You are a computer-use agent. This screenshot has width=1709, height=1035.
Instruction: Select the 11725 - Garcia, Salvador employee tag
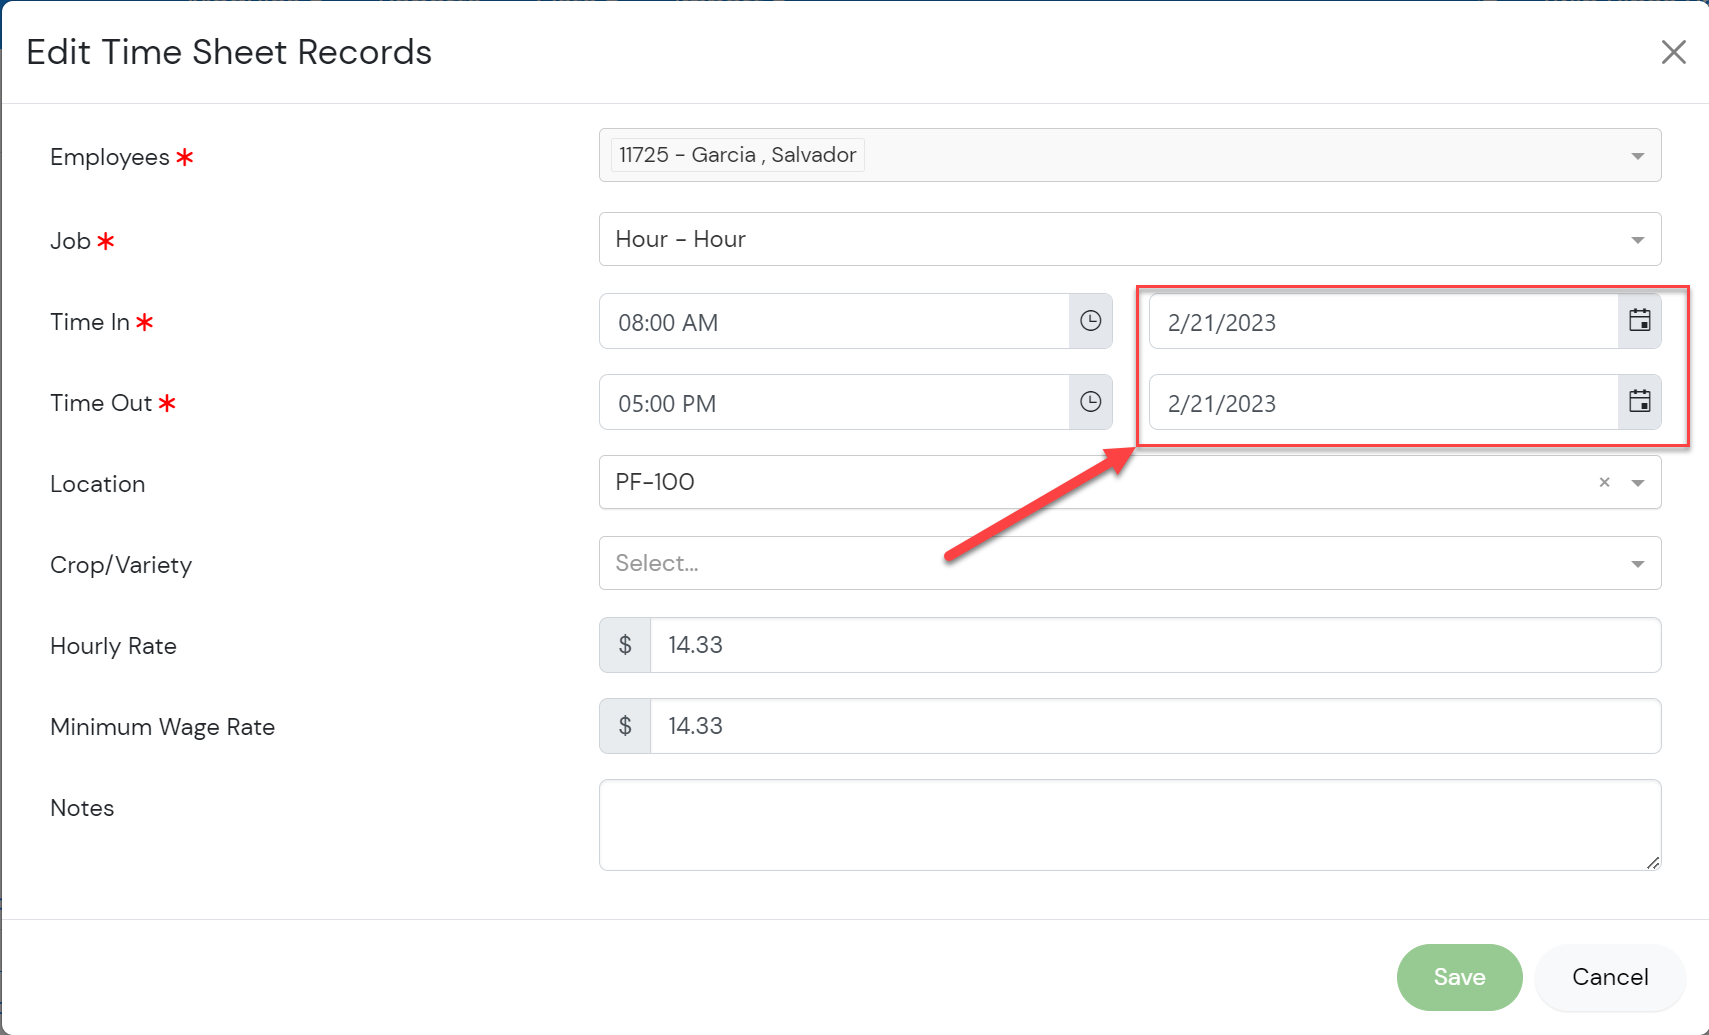[x=737, y=155]
